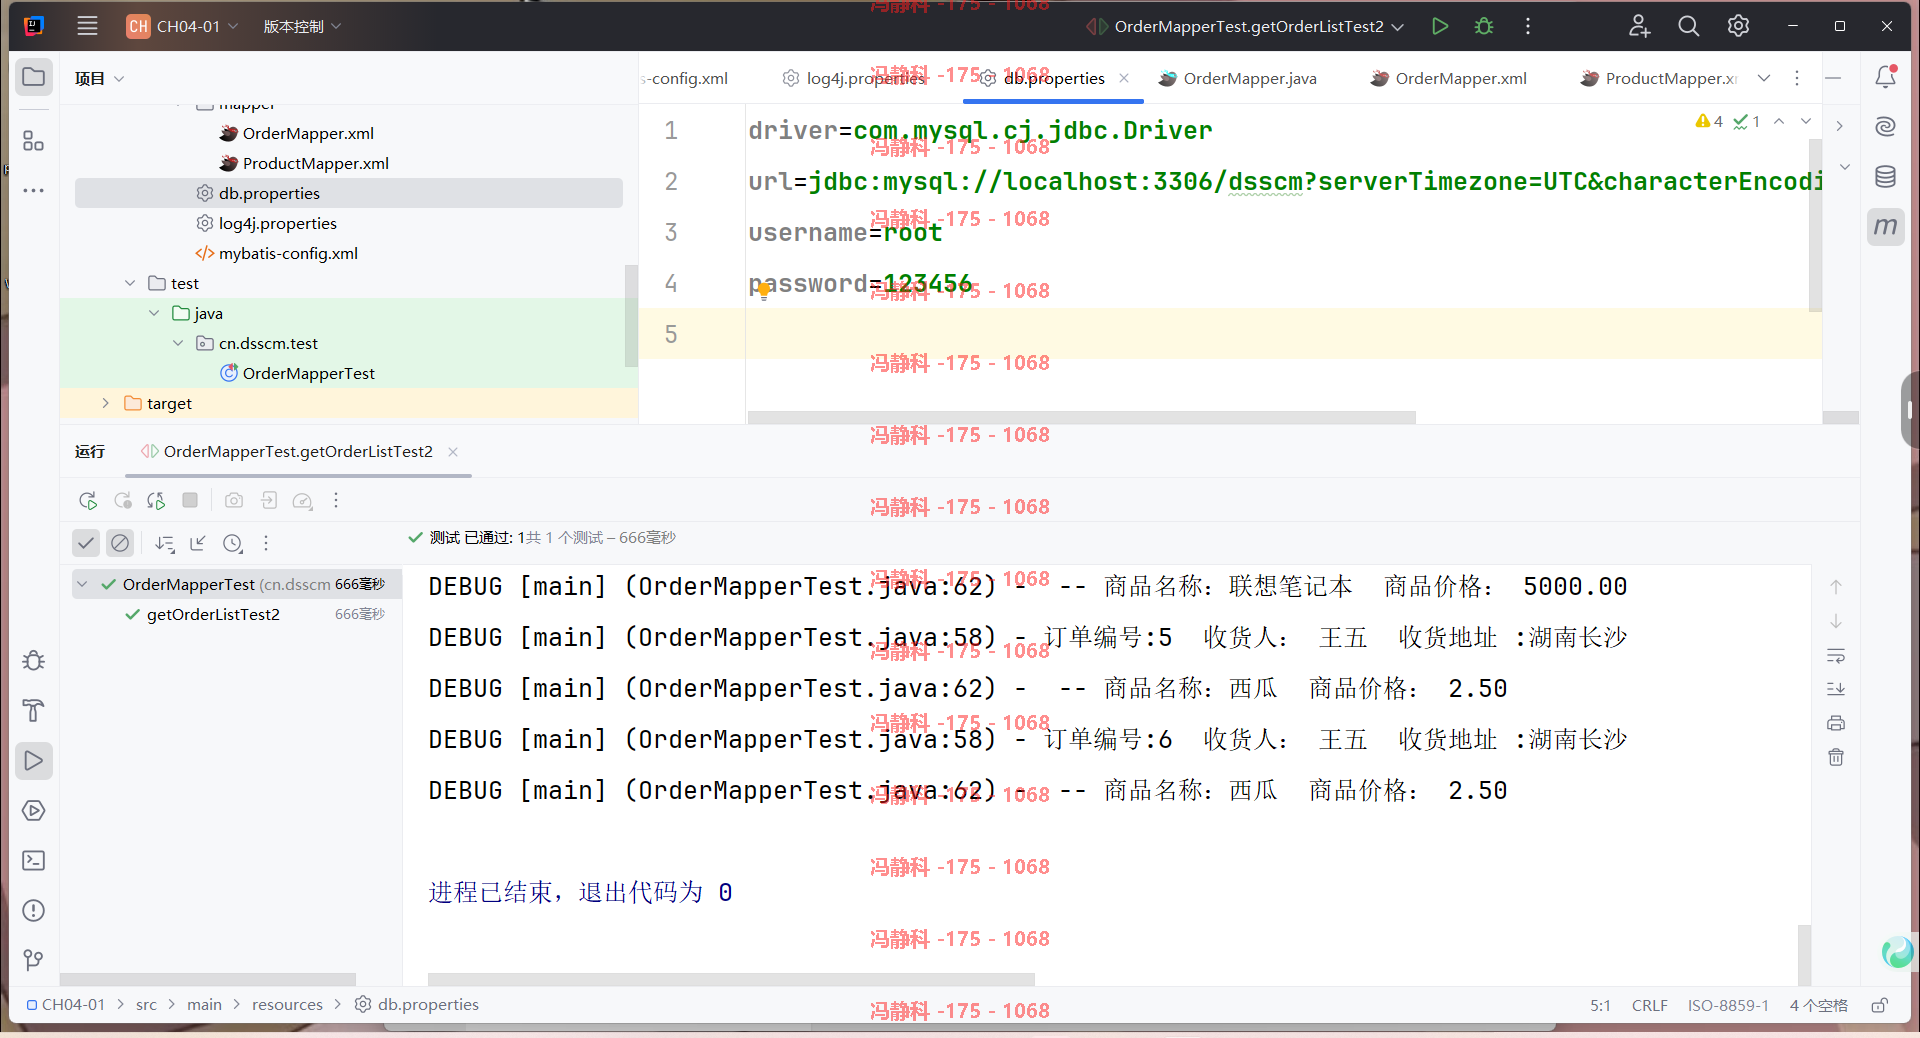Switch to log4j.properties editor tab
This screenshot has width=1920, height=1038.
point(855,78)
